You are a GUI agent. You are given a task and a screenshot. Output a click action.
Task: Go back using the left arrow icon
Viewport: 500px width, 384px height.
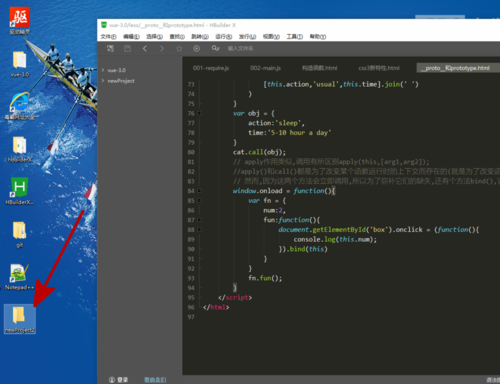point(145,49)
